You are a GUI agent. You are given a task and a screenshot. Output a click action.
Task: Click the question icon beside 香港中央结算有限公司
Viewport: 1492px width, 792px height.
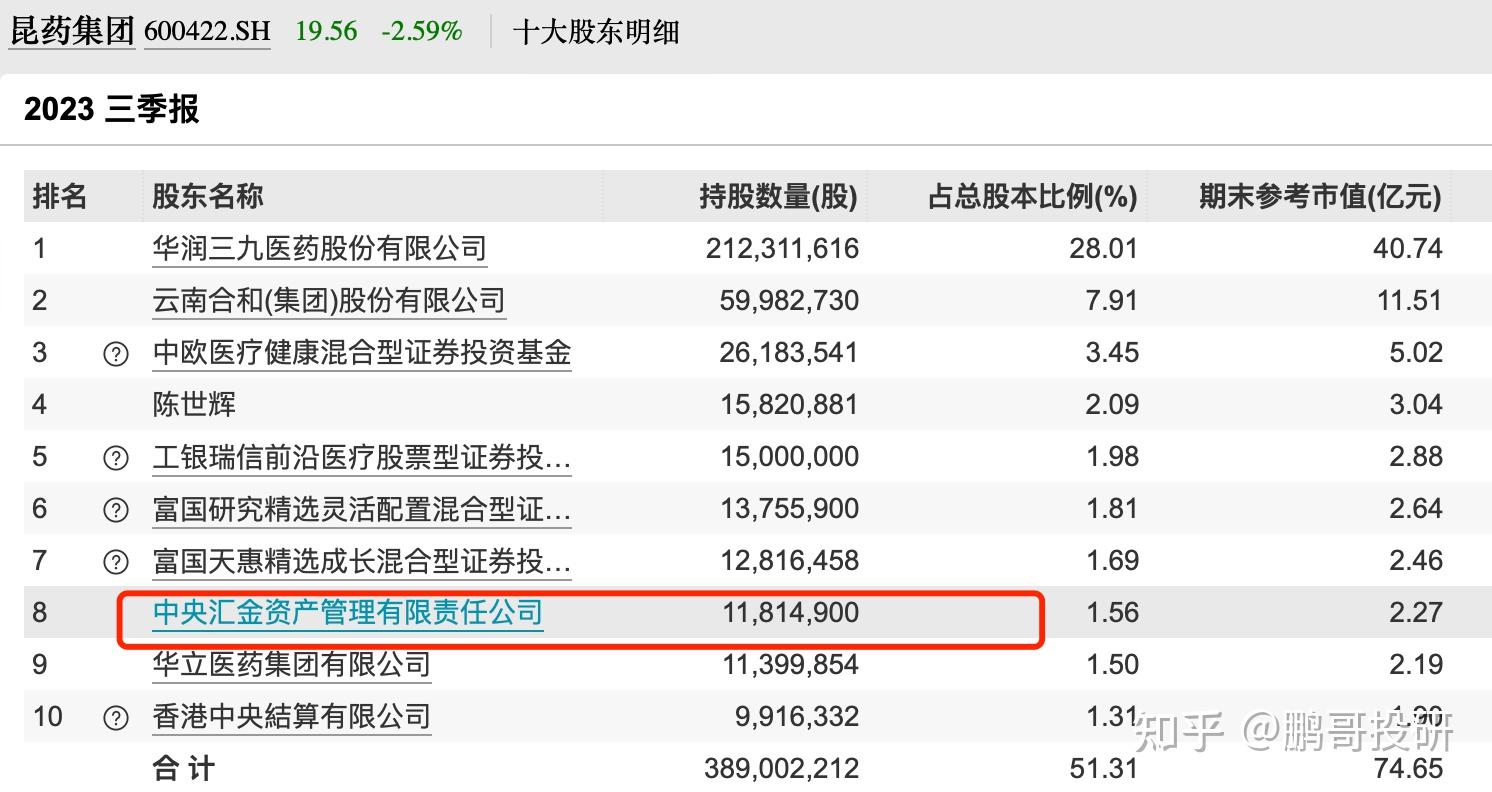[116, 718]
